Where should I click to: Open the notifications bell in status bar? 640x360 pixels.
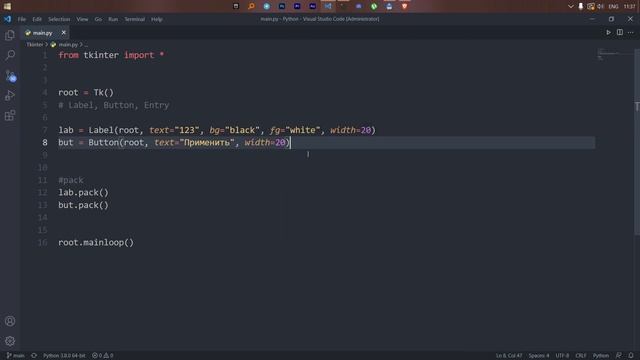(x=631, y=356)
